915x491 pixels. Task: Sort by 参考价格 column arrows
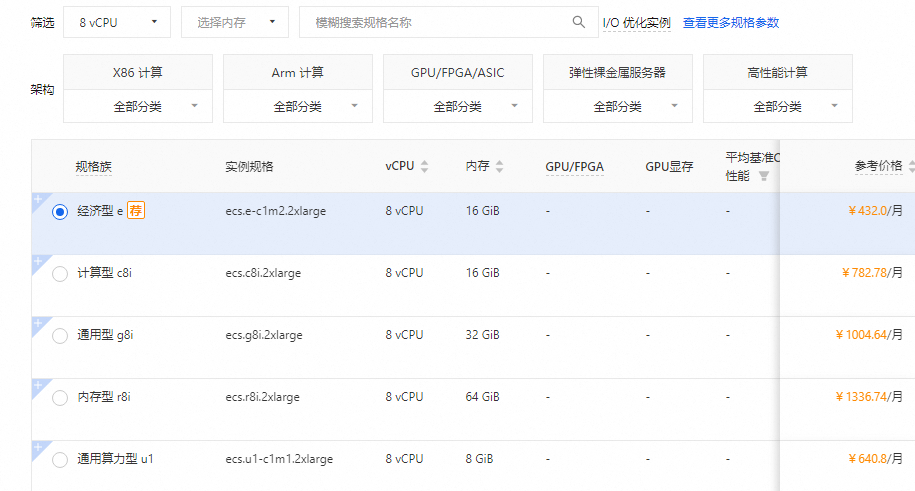tap(911, 166)
